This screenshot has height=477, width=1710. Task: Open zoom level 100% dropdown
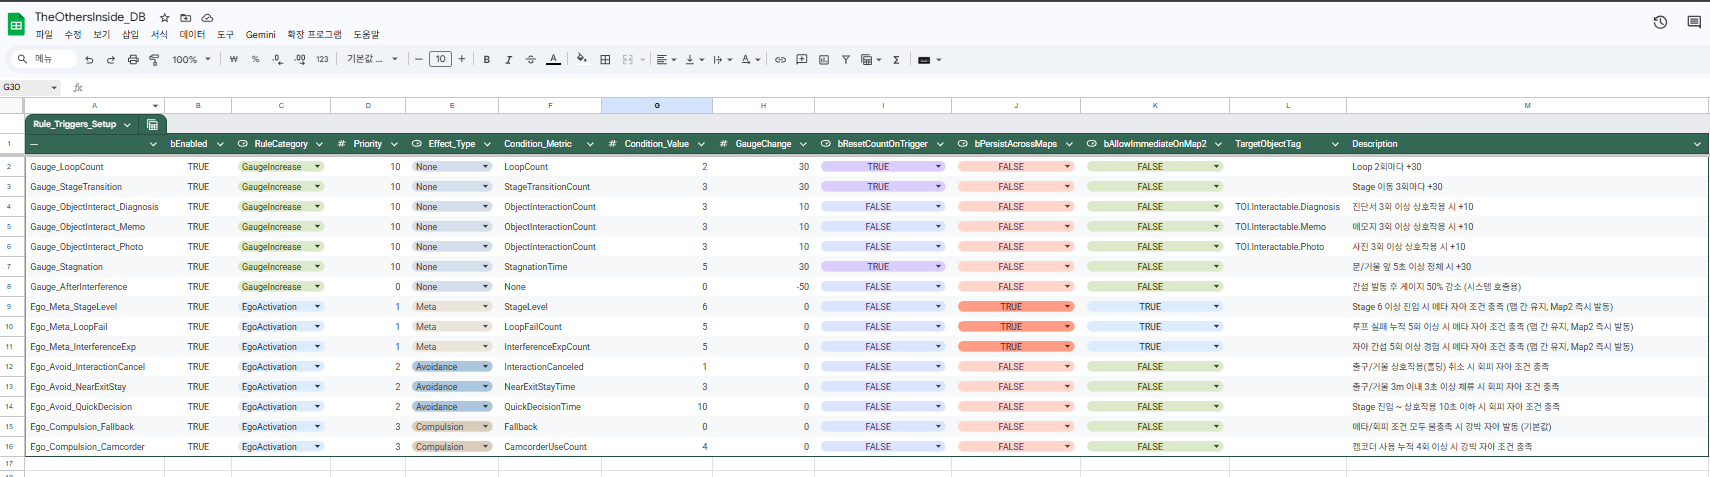tap(191, 60)
